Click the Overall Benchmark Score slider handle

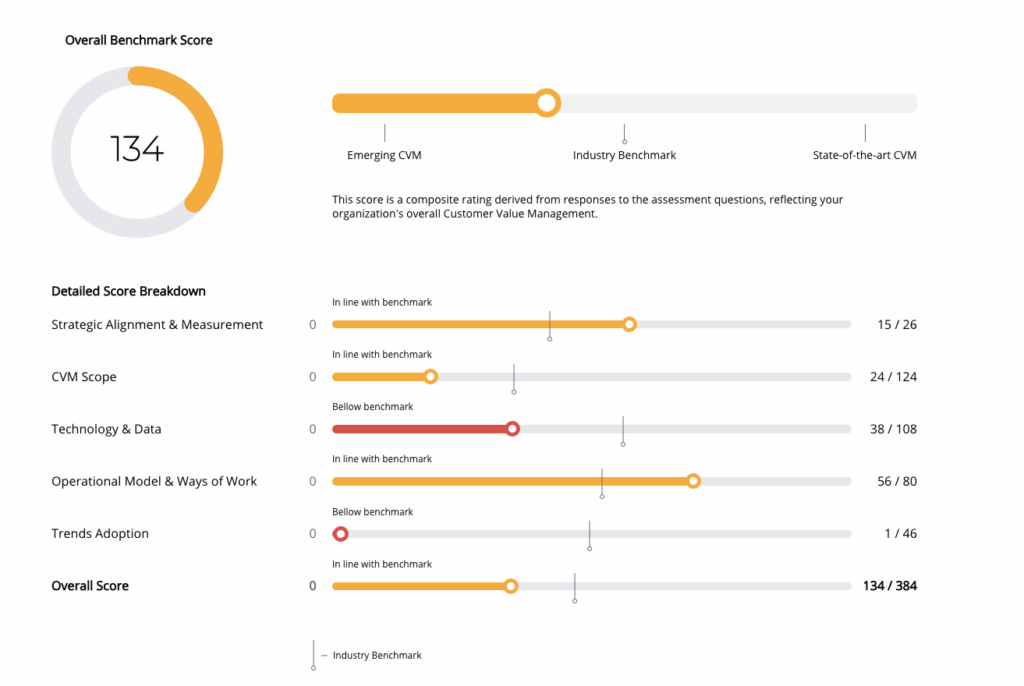[546, 103]
